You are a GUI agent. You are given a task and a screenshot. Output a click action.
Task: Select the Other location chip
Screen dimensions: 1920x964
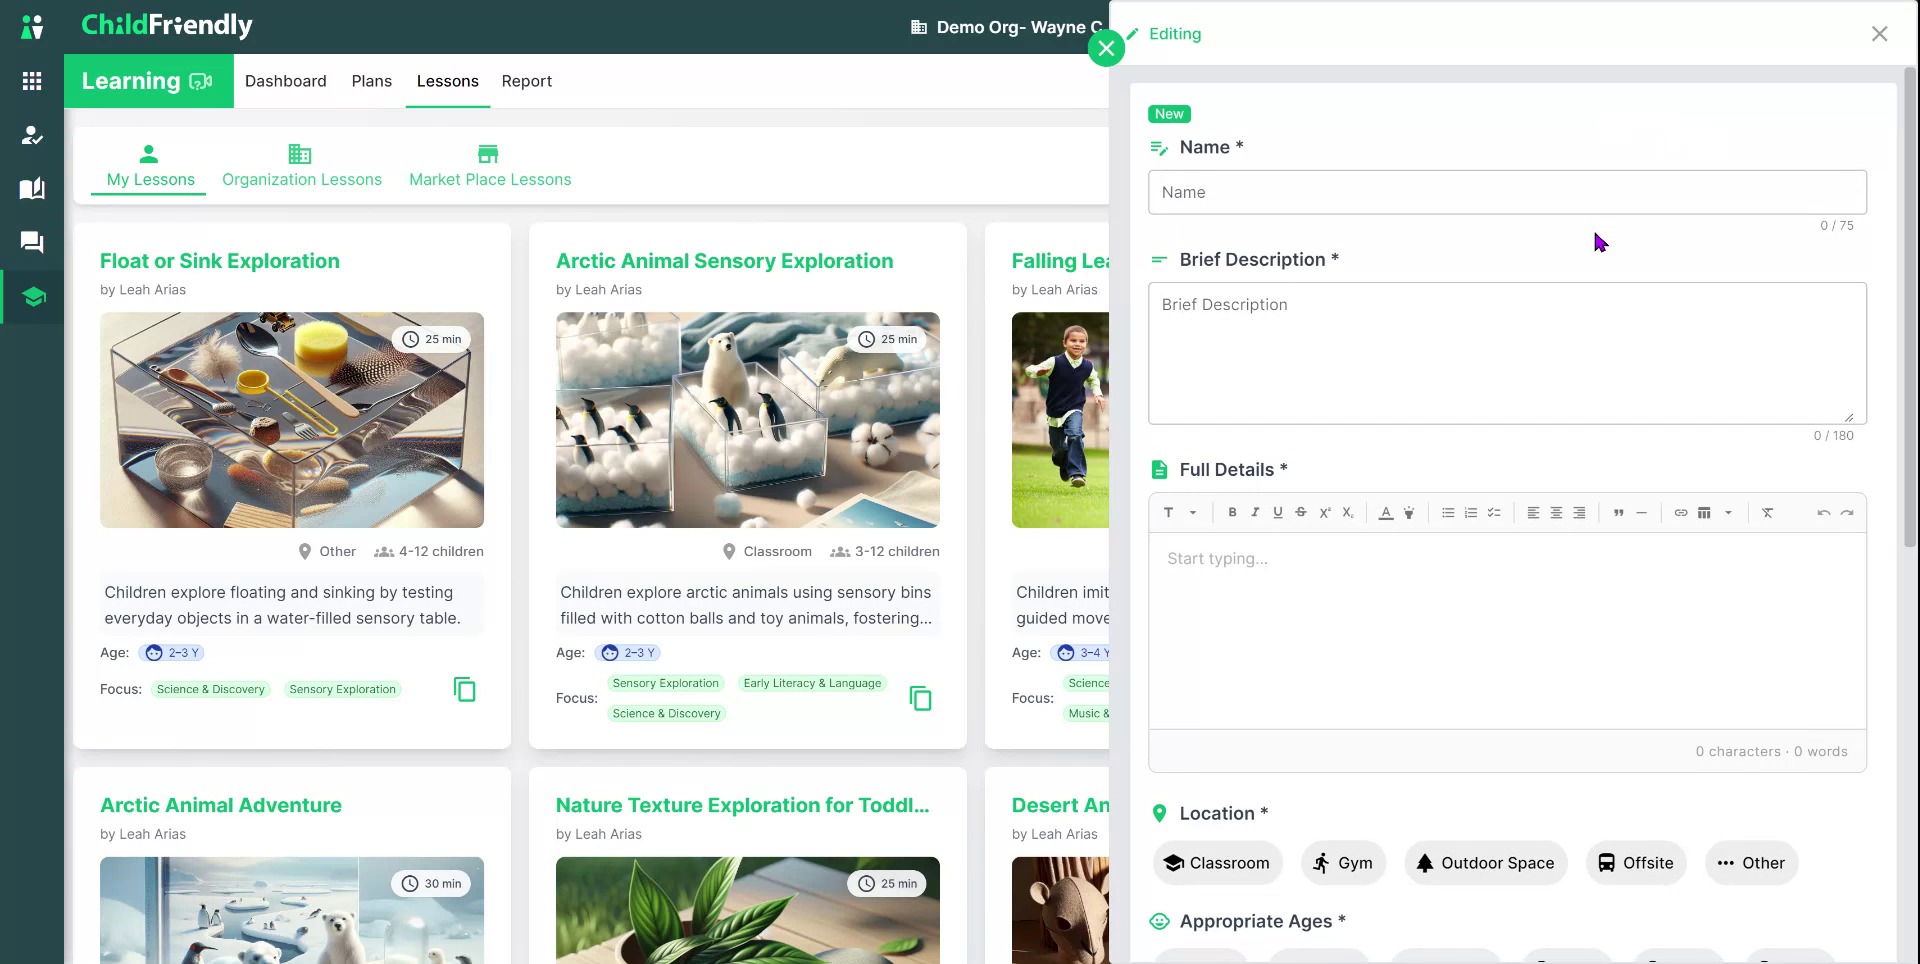pos(1751,863)
